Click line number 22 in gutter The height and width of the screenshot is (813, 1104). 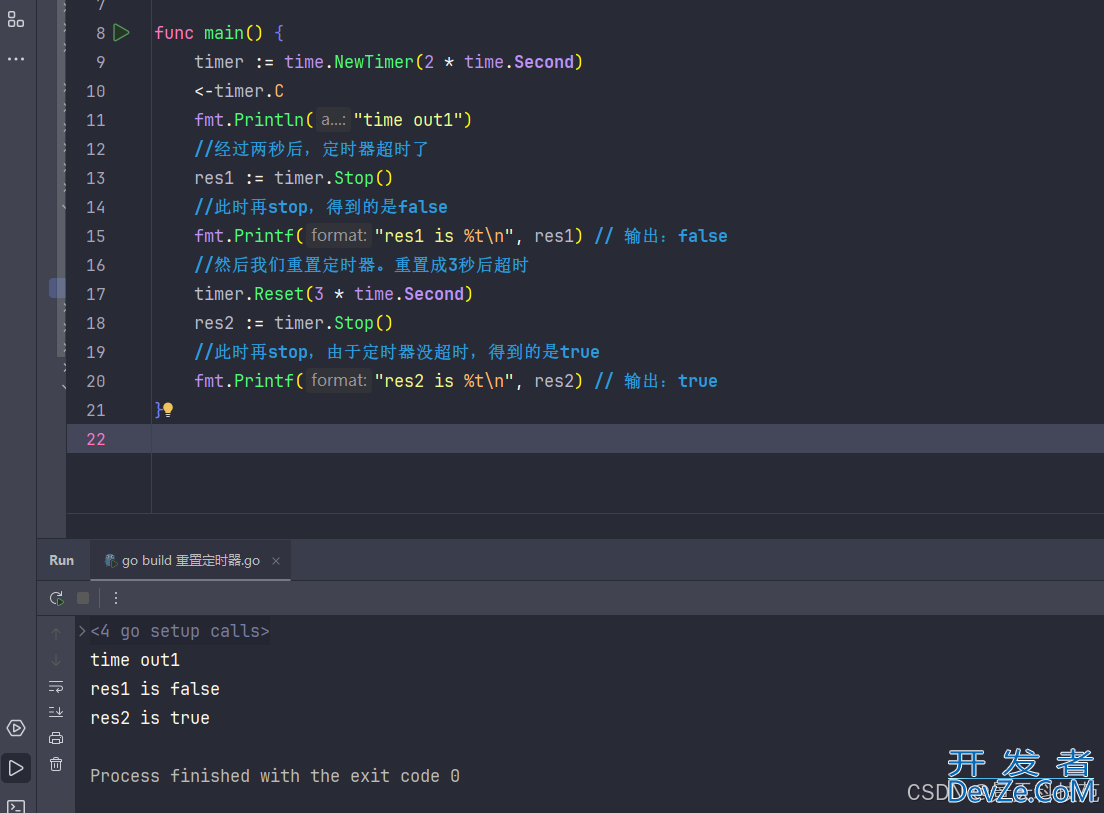(96, 439)
